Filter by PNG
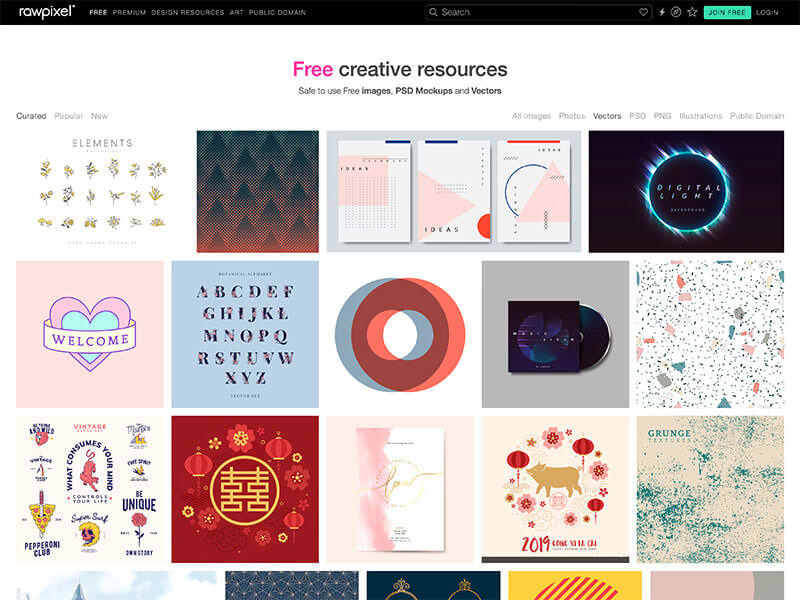Image resolution: width=800 pixels, height=600 pixels. 662,116
